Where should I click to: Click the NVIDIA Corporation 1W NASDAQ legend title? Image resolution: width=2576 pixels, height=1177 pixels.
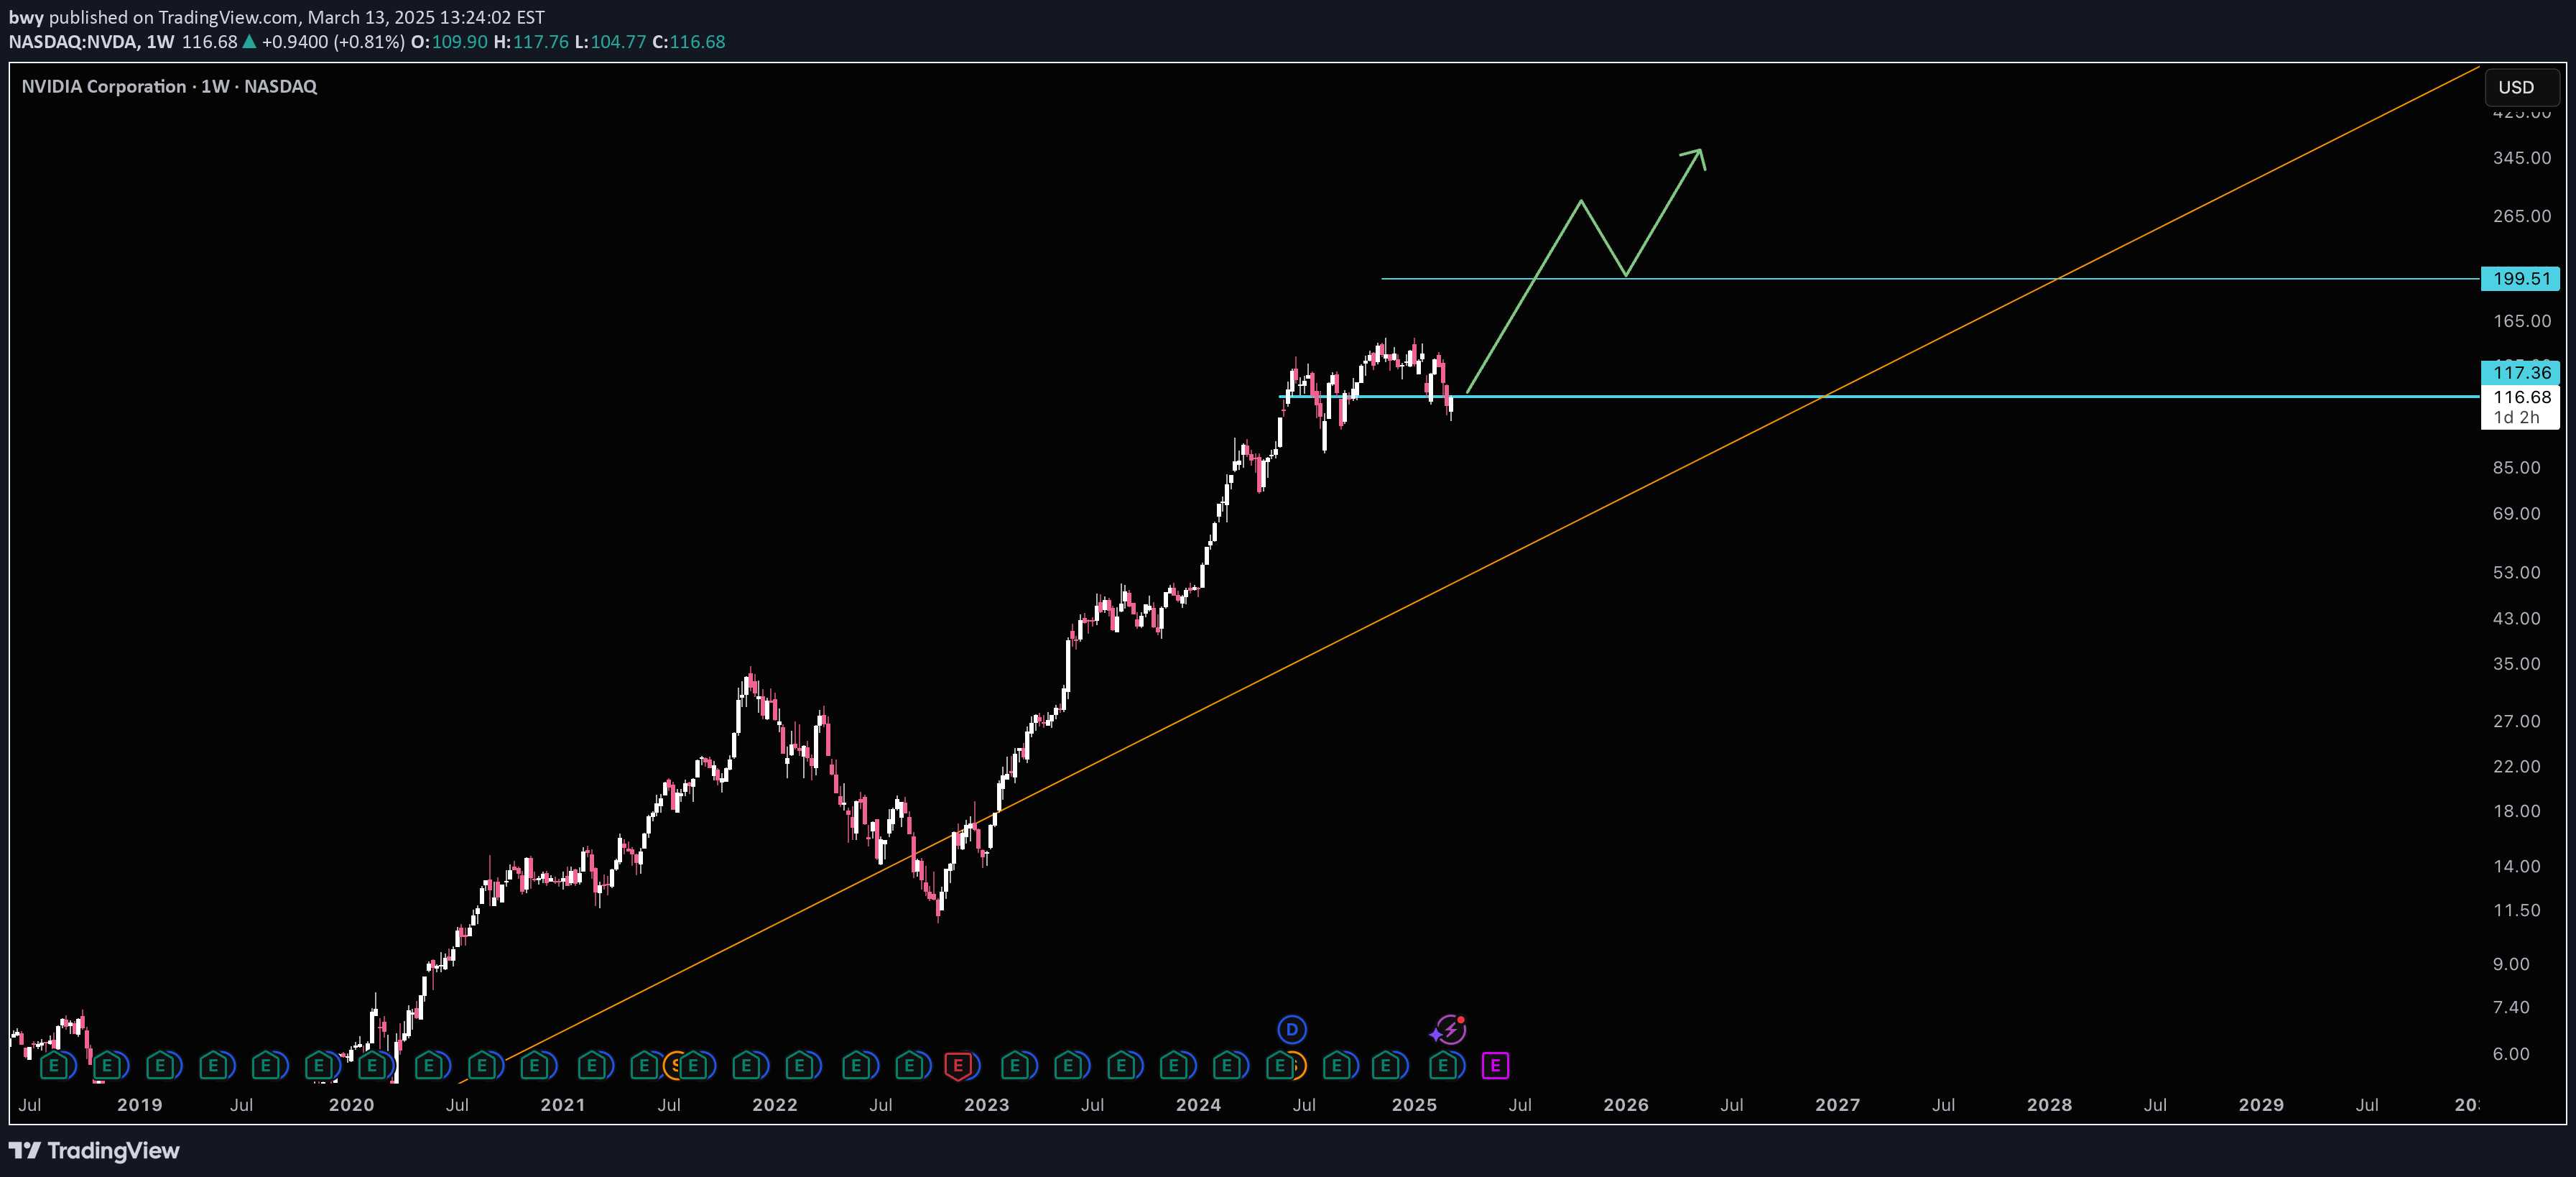[169, 86]
